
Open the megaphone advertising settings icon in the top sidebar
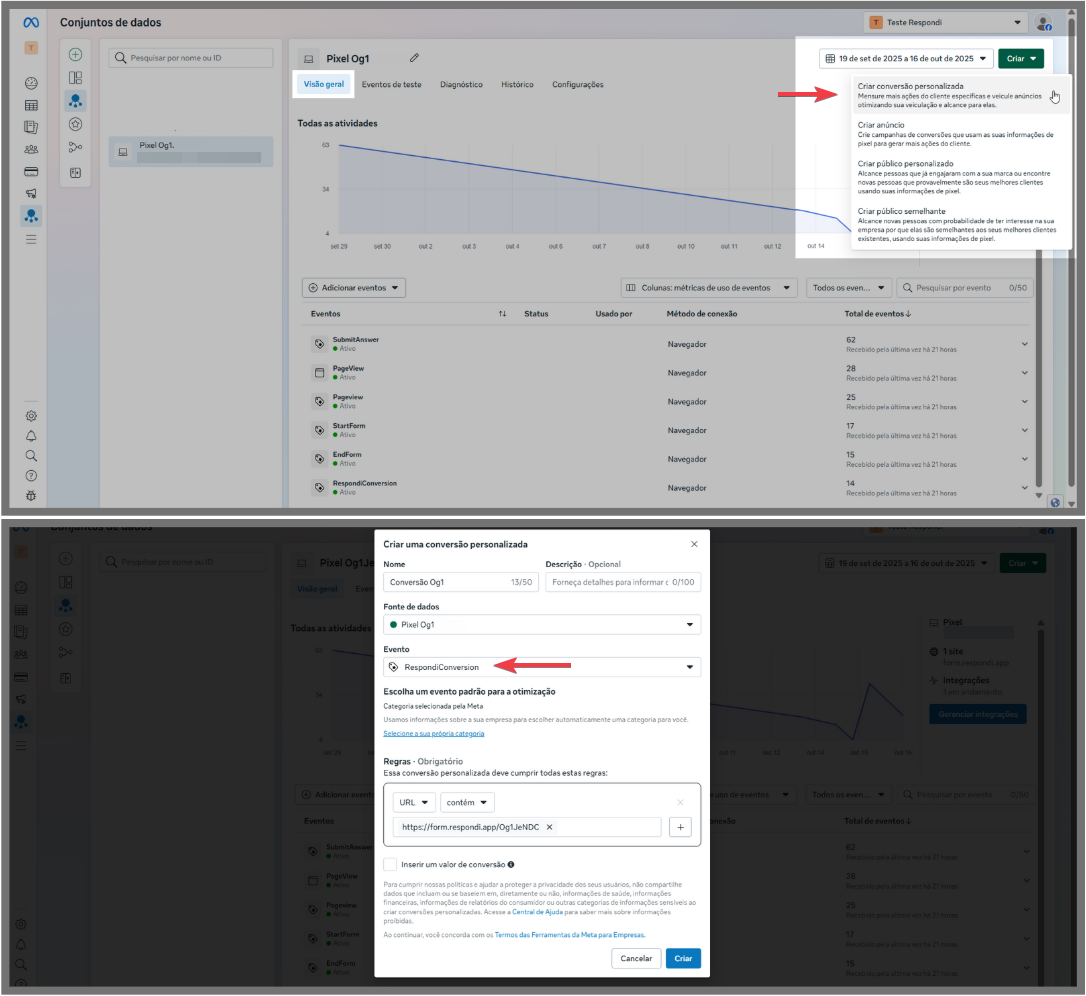tap(31, 194)
